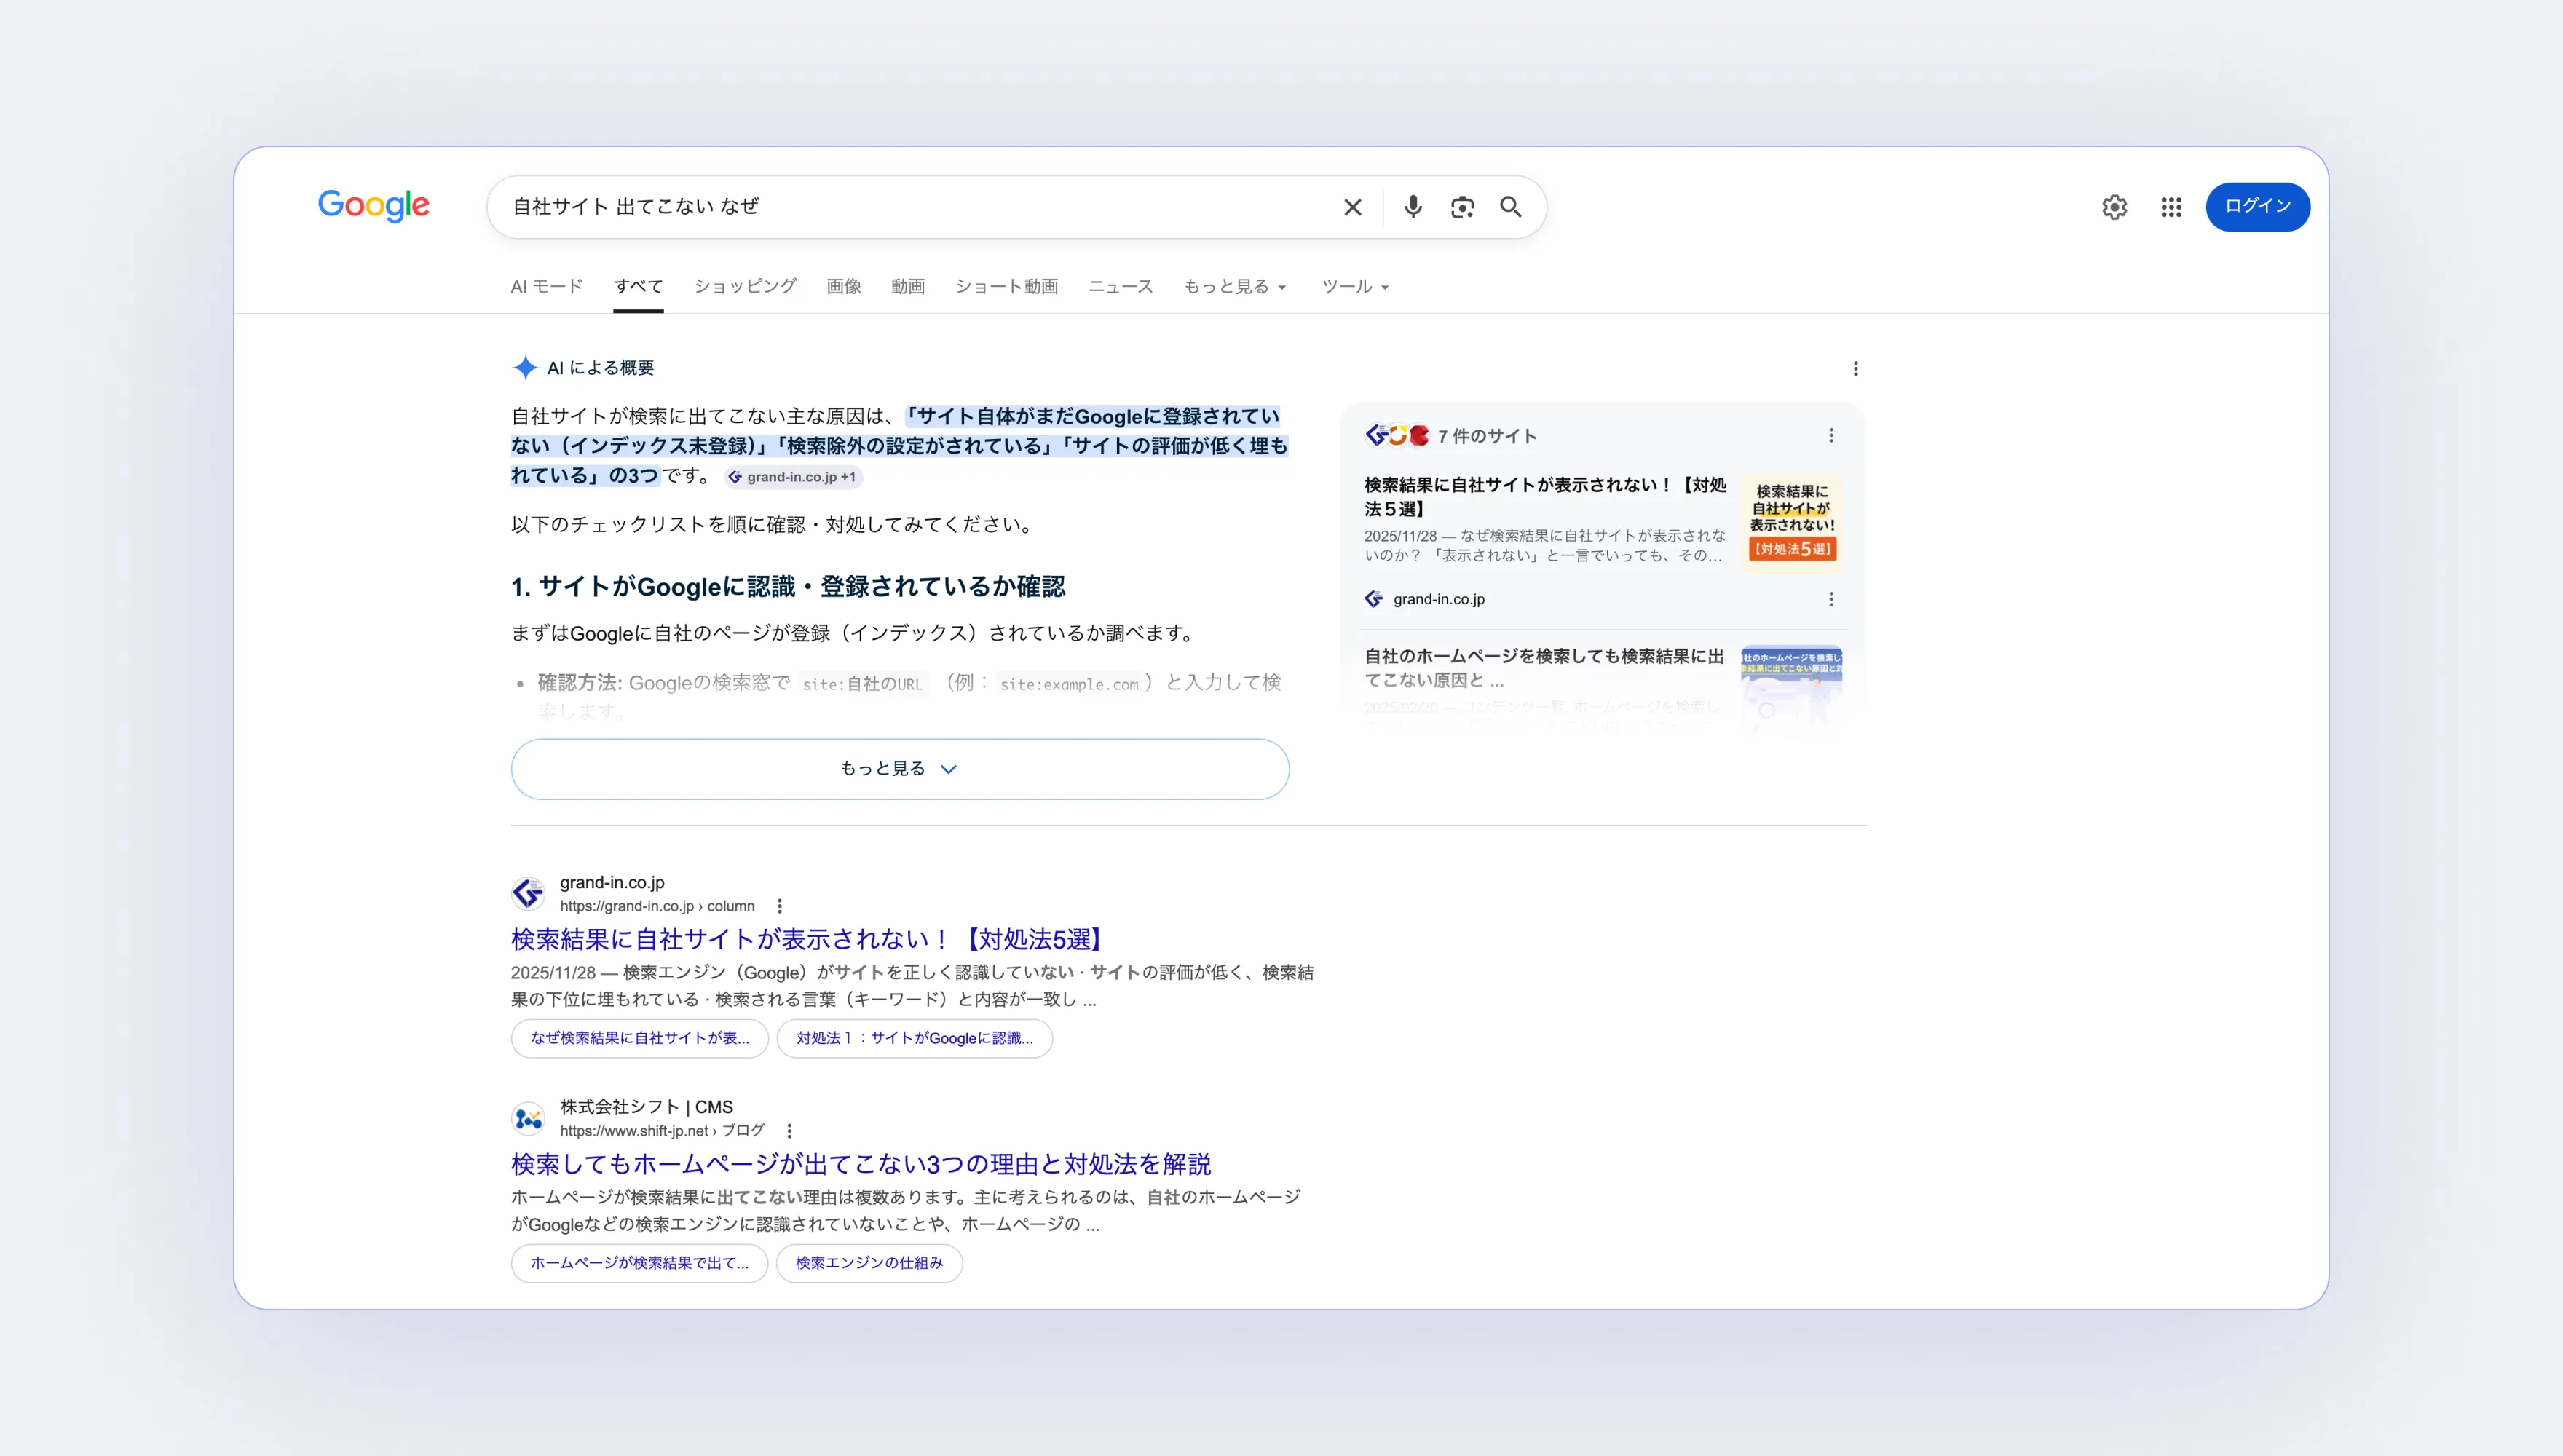
Task: Switch to ショート動画 tab
Action: point(1006,287)
